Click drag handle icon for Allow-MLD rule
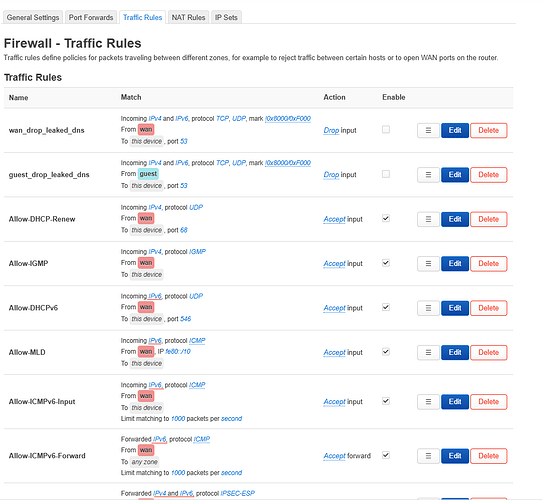Viewport: 542px width, 500px height. point(428,352)
